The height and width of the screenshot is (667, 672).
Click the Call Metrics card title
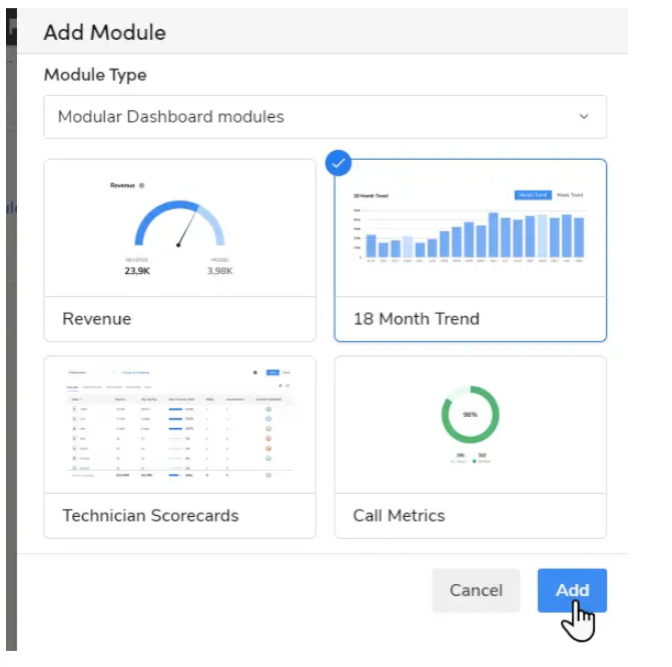(x=399, y=515)
